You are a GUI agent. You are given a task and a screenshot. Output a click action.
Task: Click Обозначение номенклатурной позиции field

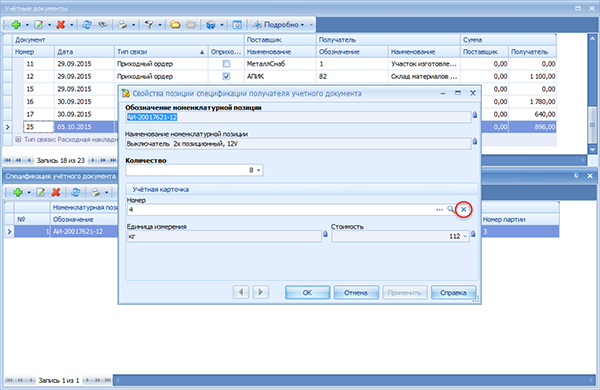tap(298, 117)
